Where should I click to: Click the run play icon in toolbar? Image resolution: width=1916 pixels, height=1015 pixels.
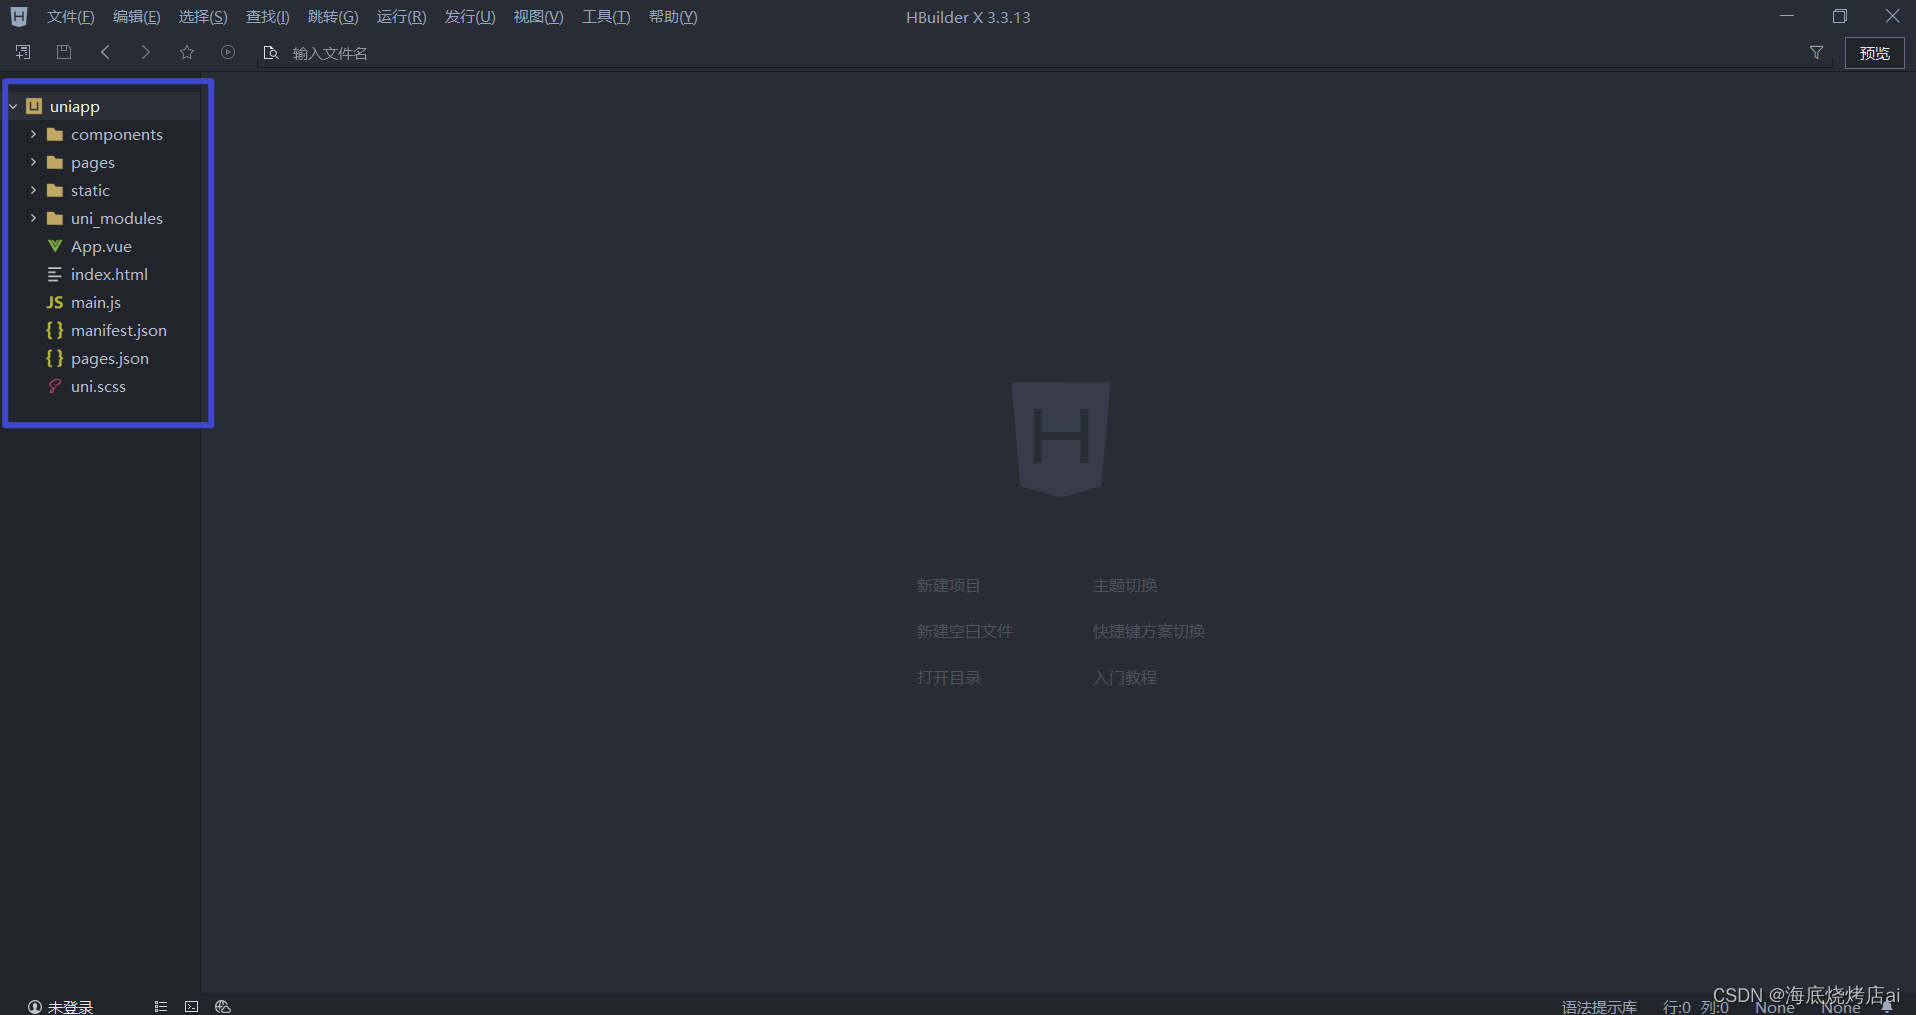click(228, 52)
